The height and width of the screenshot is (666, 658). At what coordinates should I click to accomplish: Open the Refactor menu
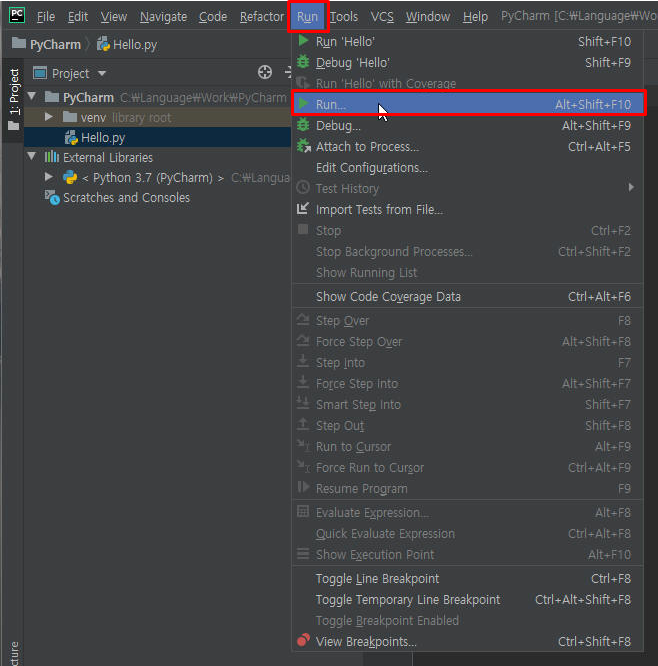click(262, 17)
